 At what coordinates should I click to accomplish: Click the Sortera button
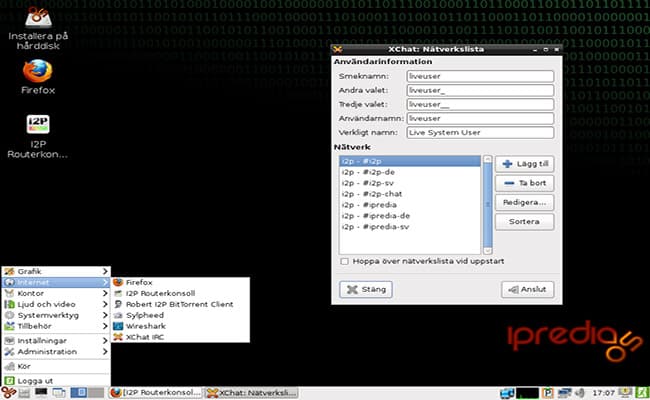tap(525, 222)
